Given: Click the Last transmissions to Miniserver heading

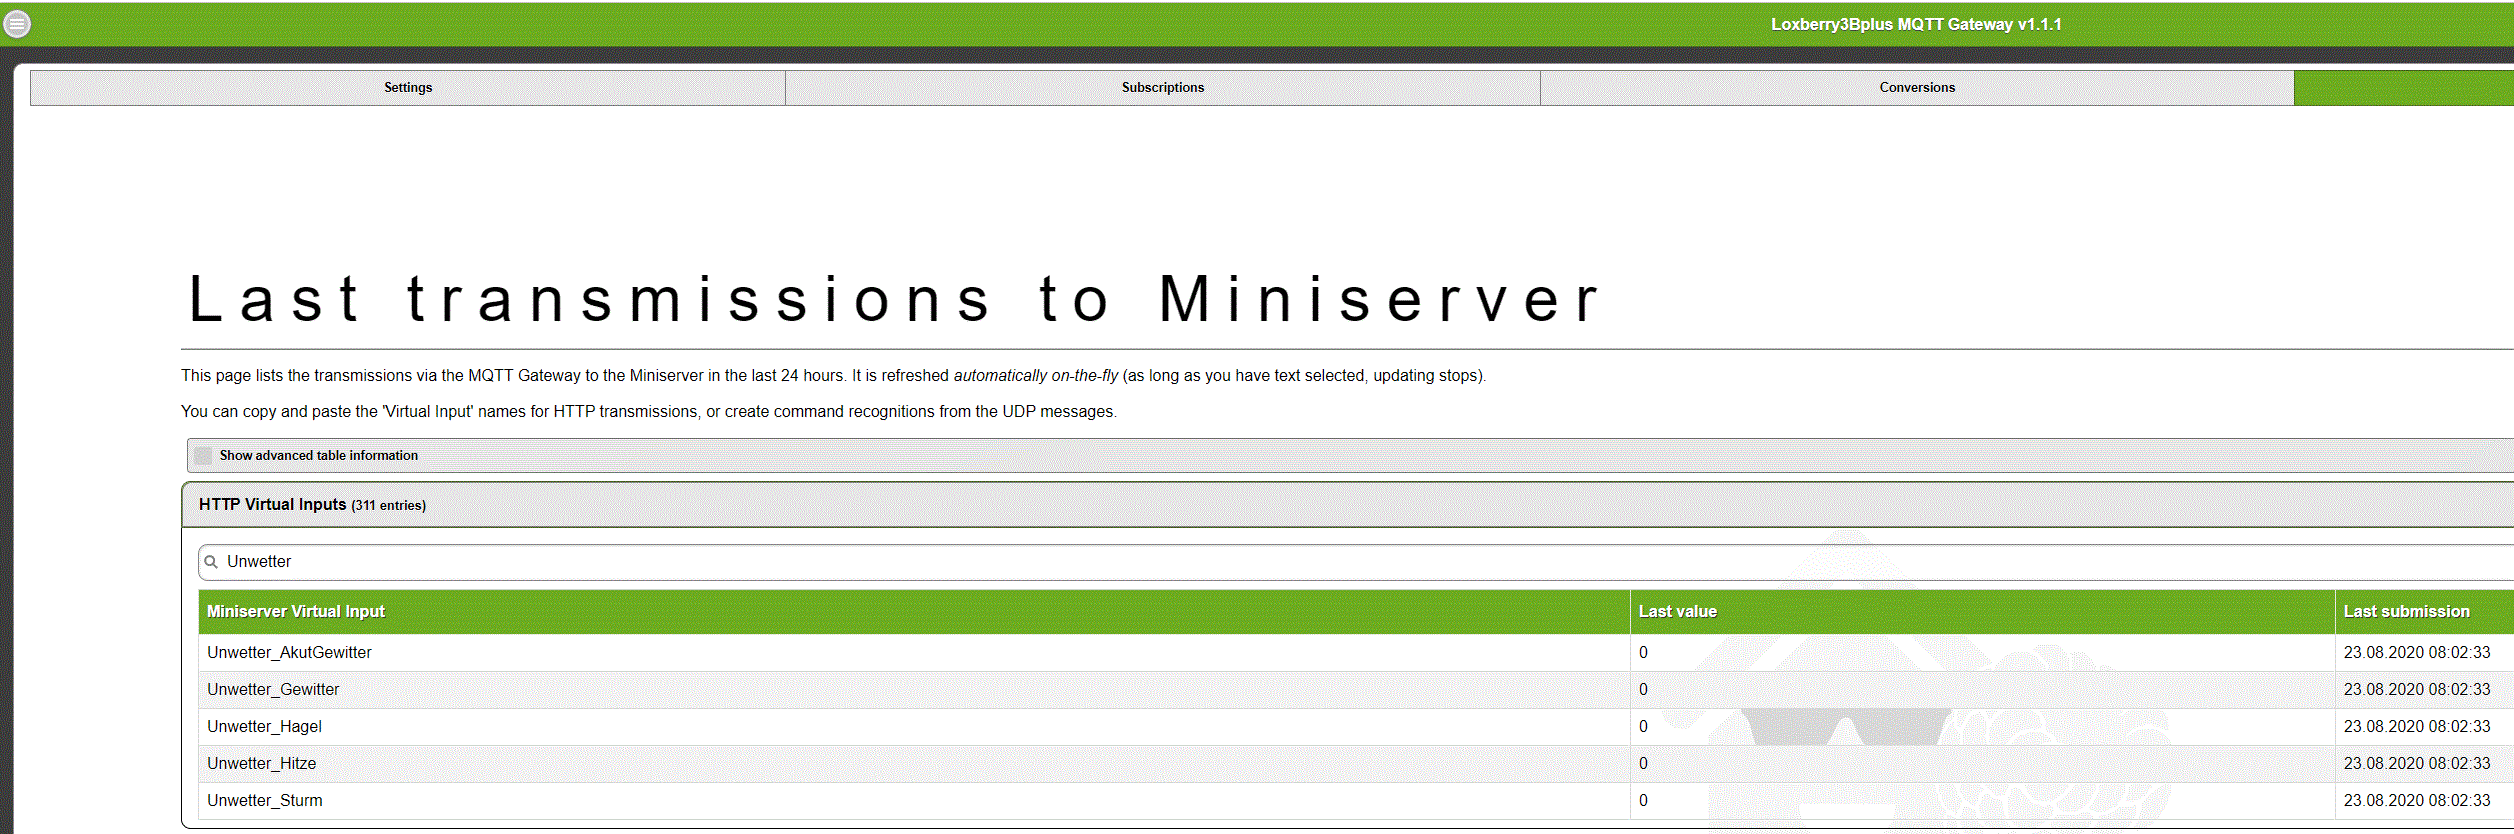Looking at the screenshot, I should [895, 299].
